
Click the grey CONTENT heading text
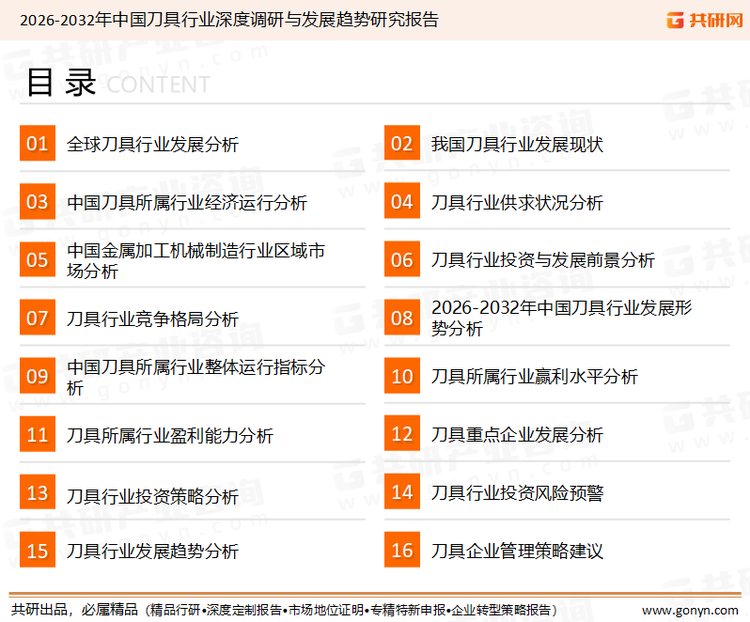pyautogui.click(x=158, y=85)
